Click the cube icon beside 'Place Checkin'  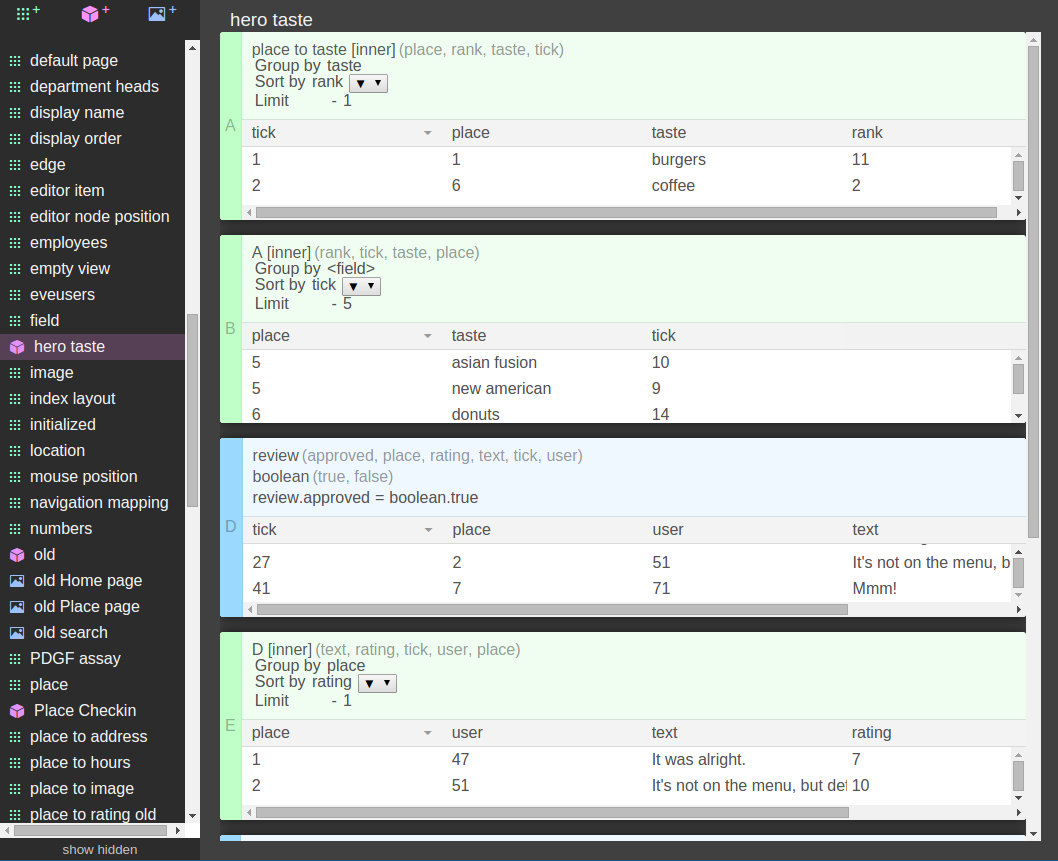coord(16,711)
